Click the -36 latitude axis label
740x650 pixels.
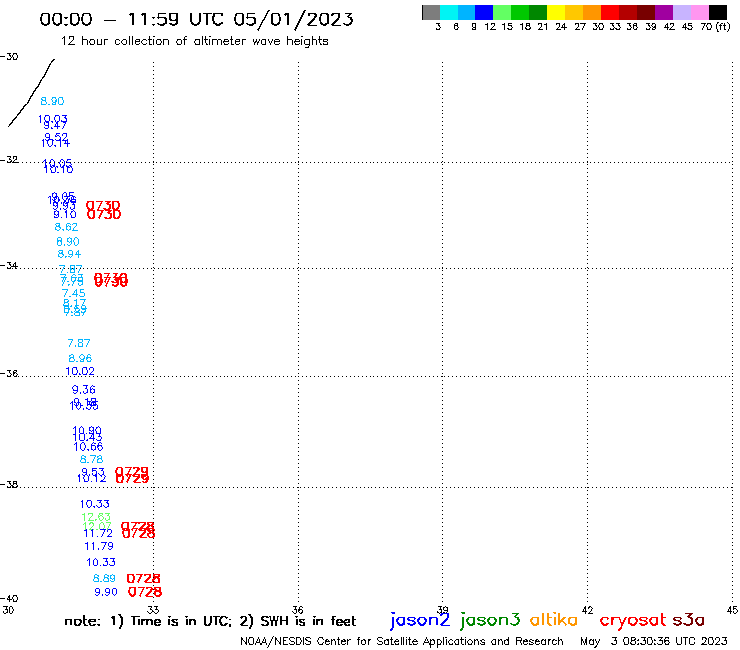point(9,373)
